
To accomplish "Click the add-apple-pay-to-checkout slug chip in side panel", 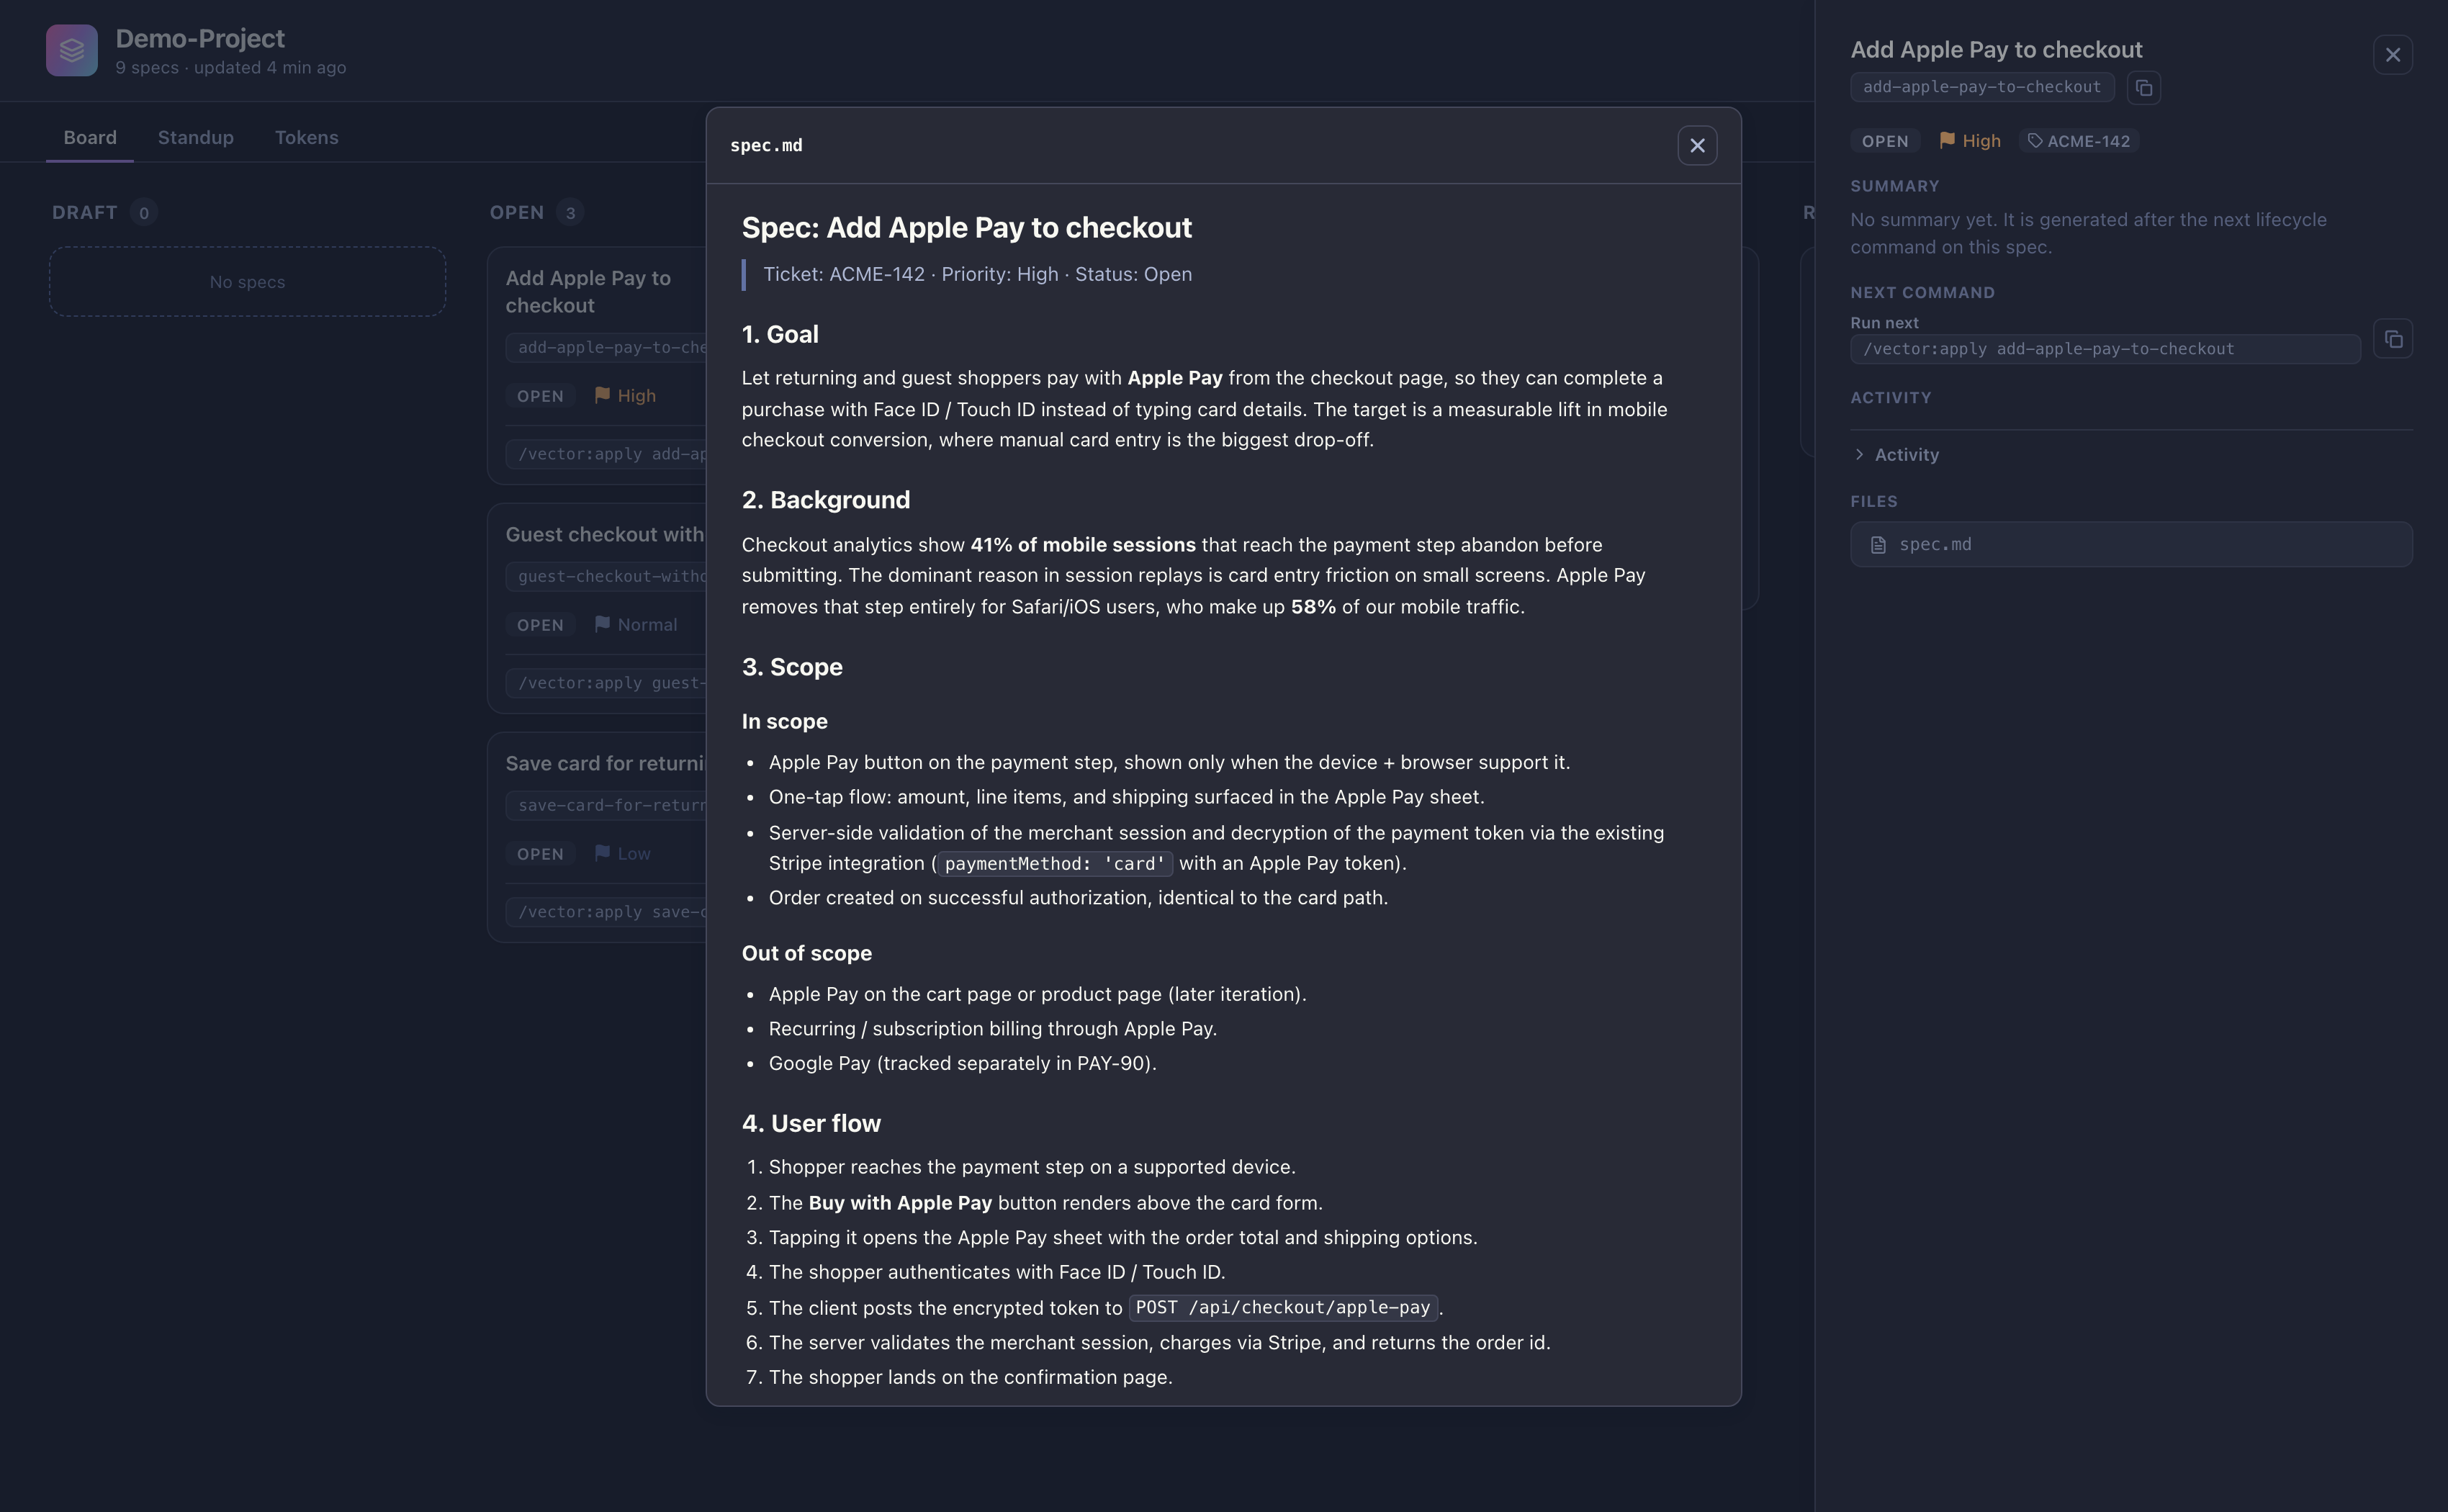I will point(1982,87).
